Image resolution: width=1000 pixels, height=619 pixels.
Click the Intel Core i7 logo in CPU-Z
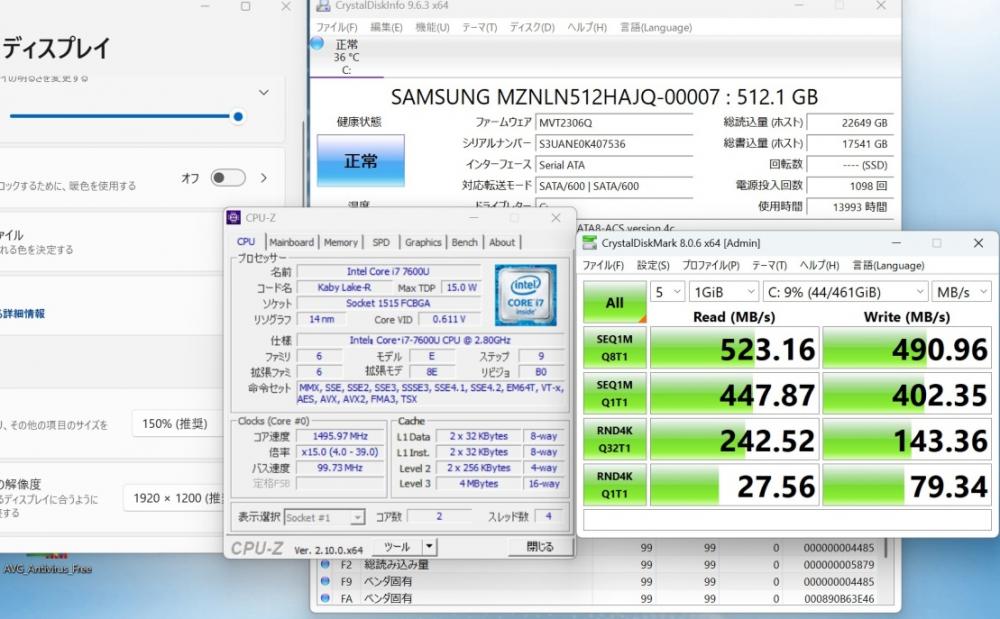pos(526,295)
